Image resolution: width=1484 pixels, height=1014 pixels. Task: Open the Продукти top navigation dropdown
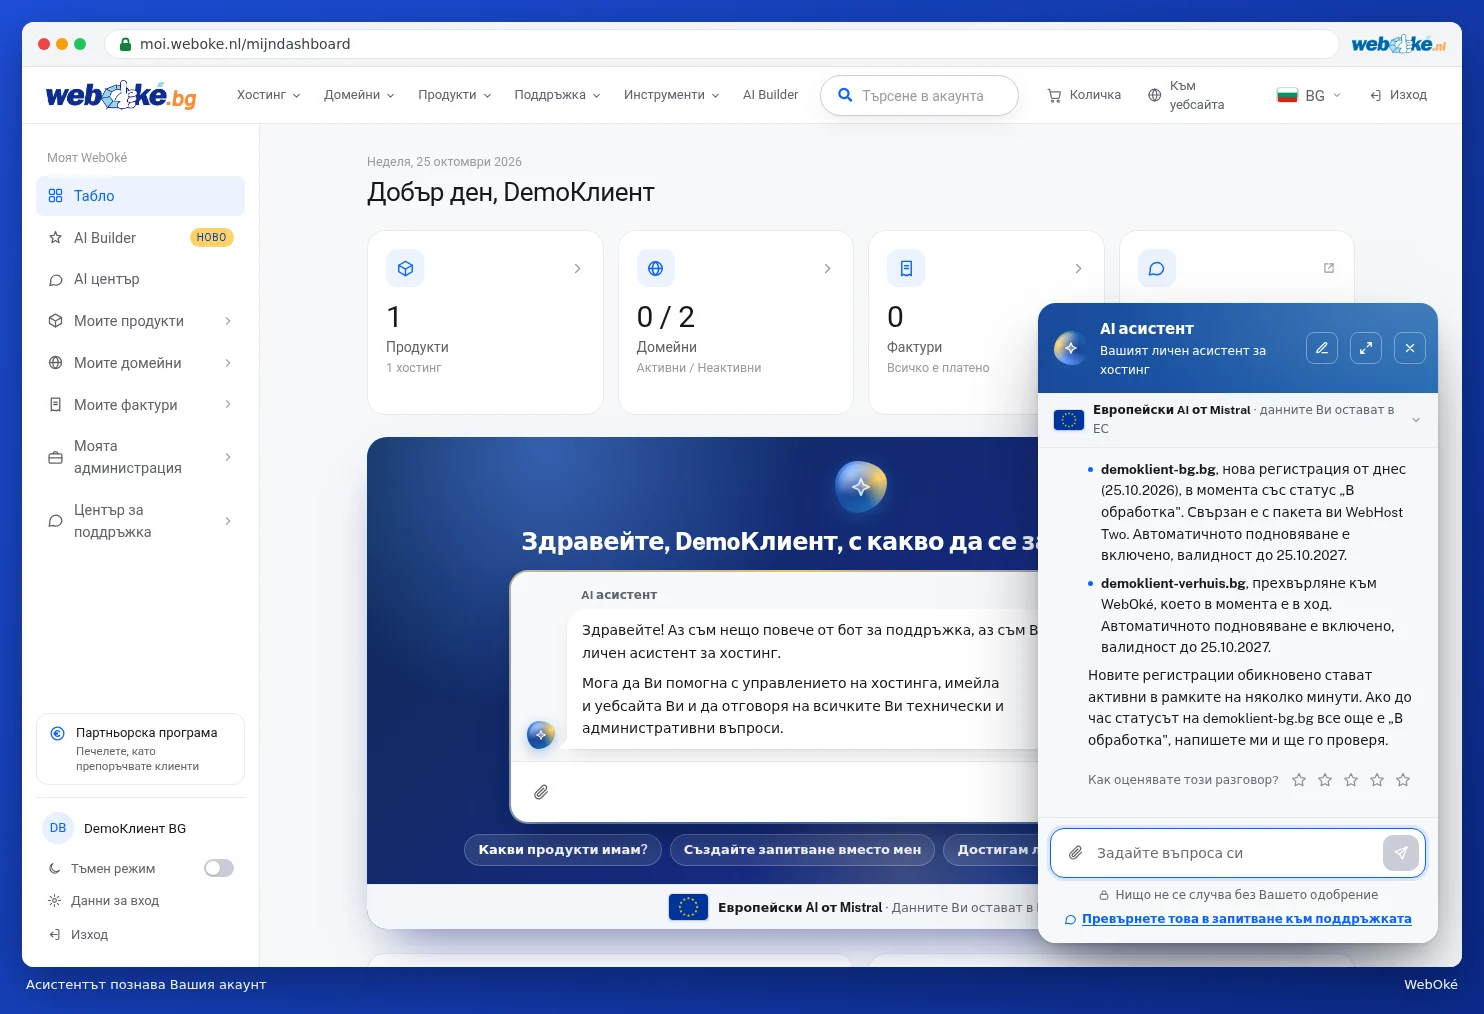click(455, 95)
